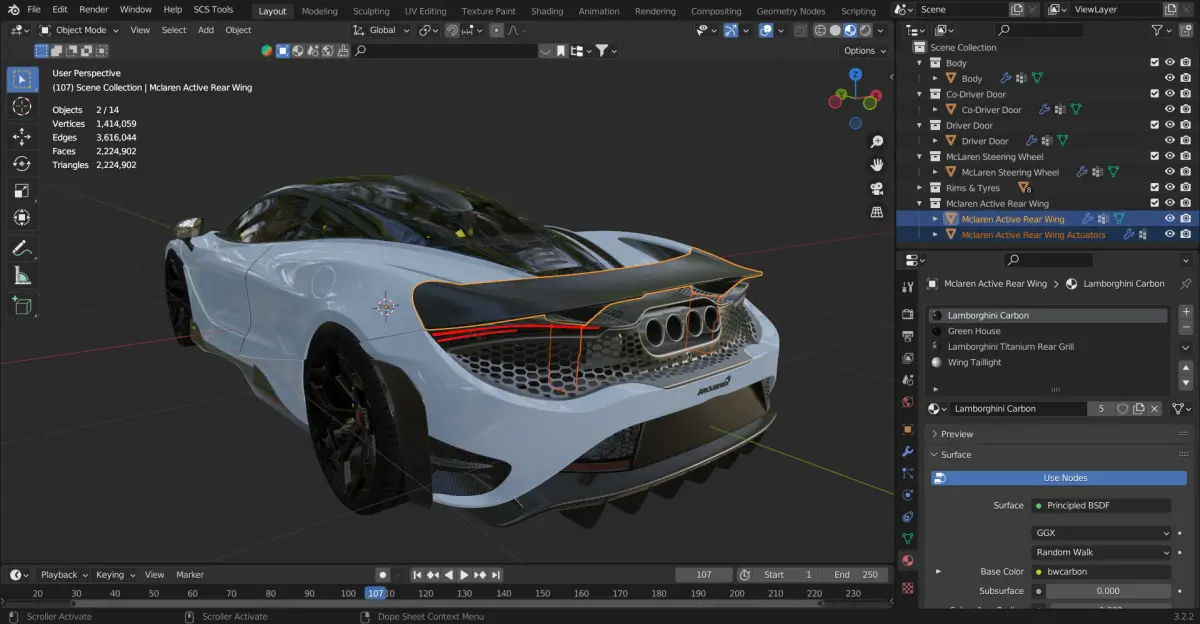1200x624 pixels.
Task: Activate the Select Box tool
Action: click(22, 79)
